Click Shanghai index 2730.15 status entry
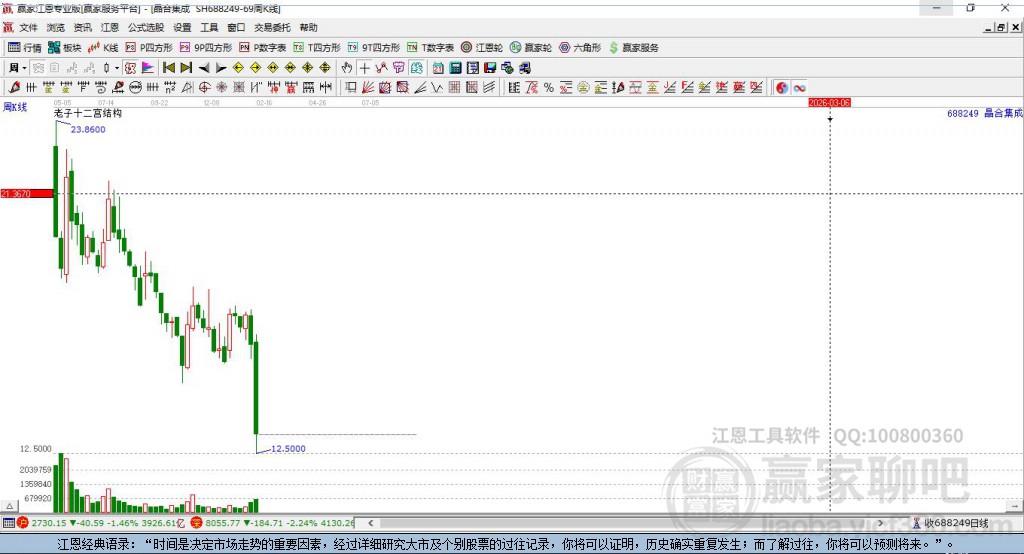Viewport: 1024px width, 554px height. 101,523
